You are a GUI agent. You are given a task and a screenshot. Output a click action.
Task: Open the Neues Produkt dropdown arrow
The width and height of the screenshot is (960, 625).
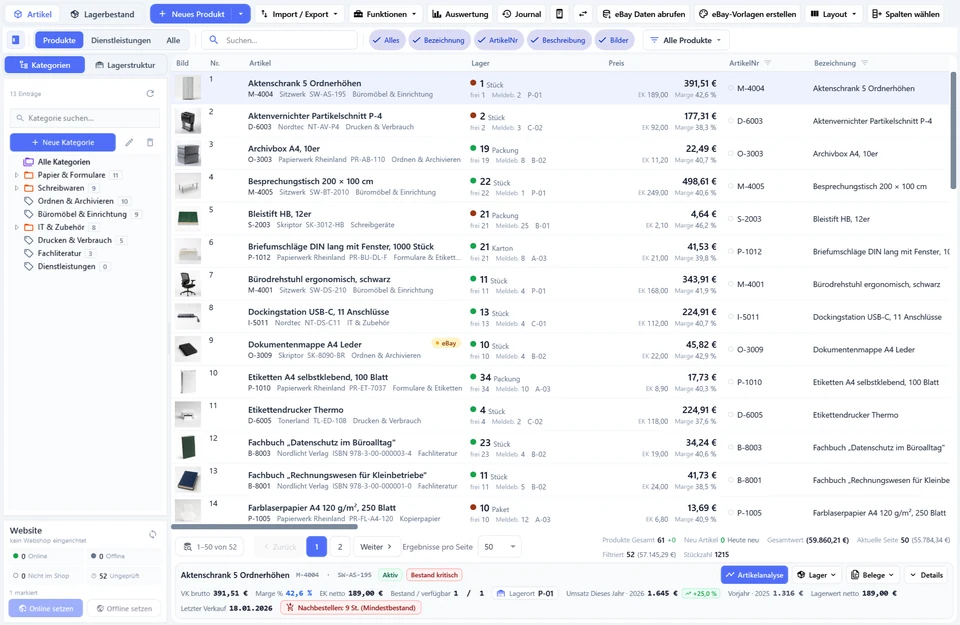pyautogui.click(x=241, y=14)
